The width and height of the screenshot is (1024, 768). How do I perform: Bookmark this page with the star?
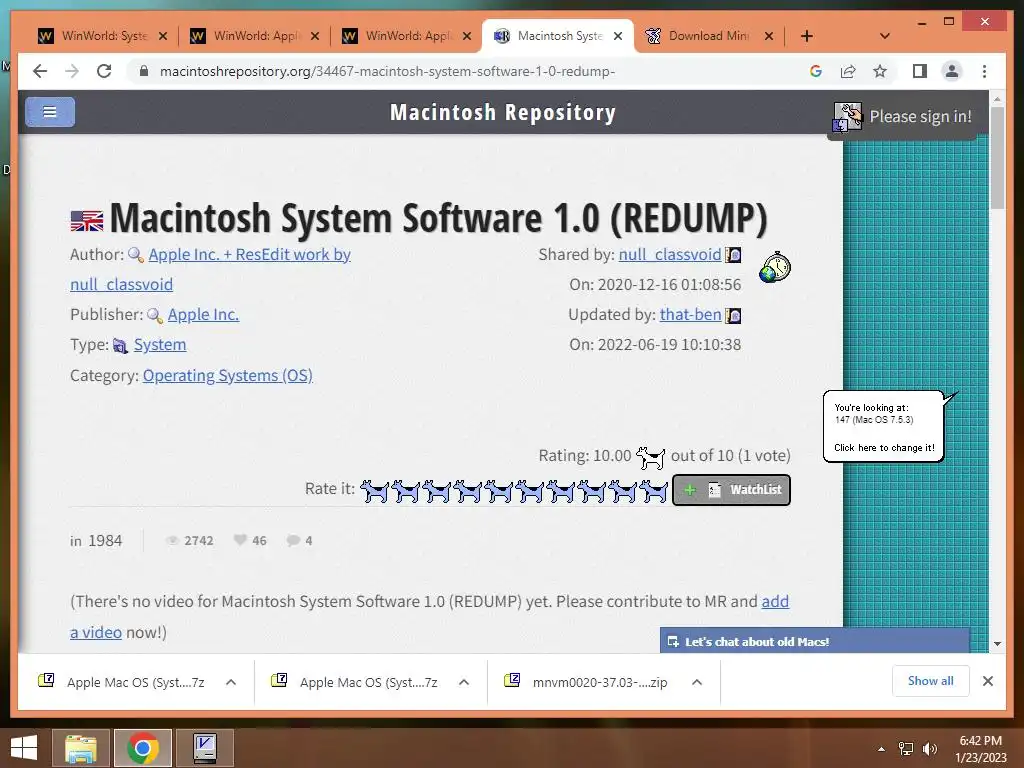(880, 71)
